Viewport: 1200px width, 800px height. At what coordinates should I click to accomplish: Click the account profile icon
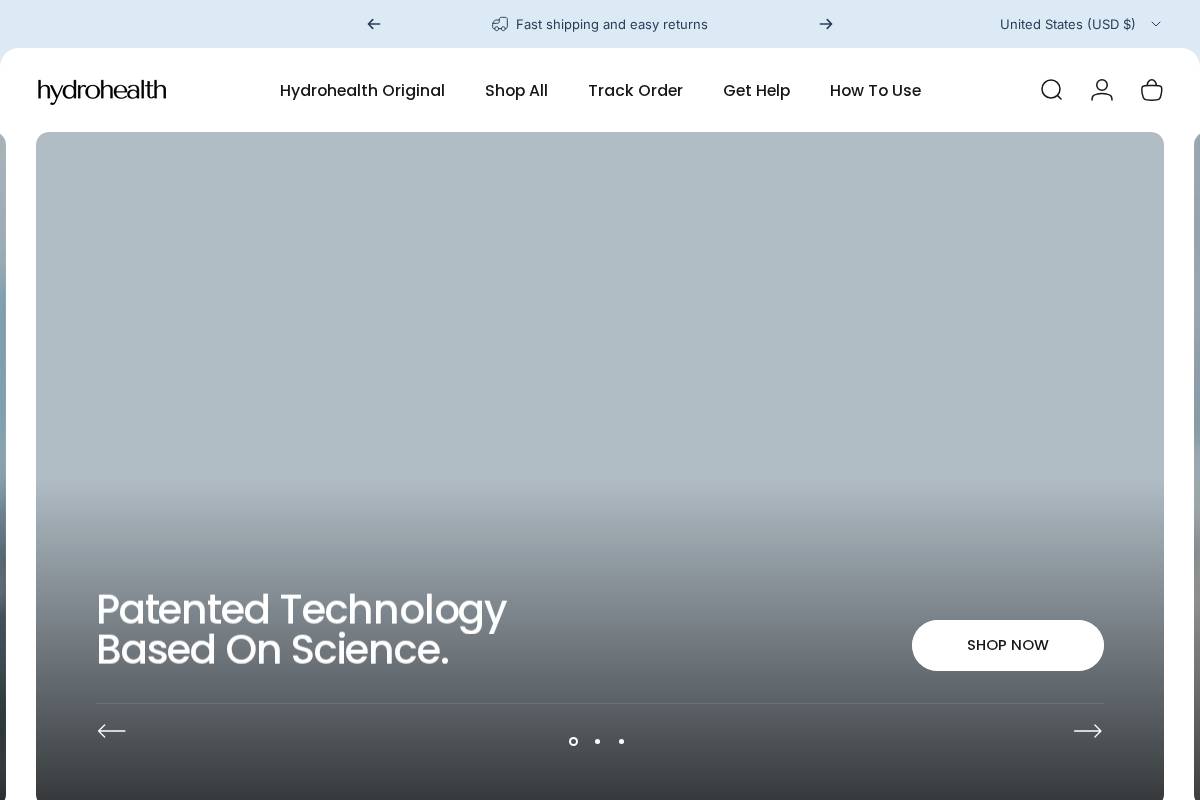coord(1102,90)
